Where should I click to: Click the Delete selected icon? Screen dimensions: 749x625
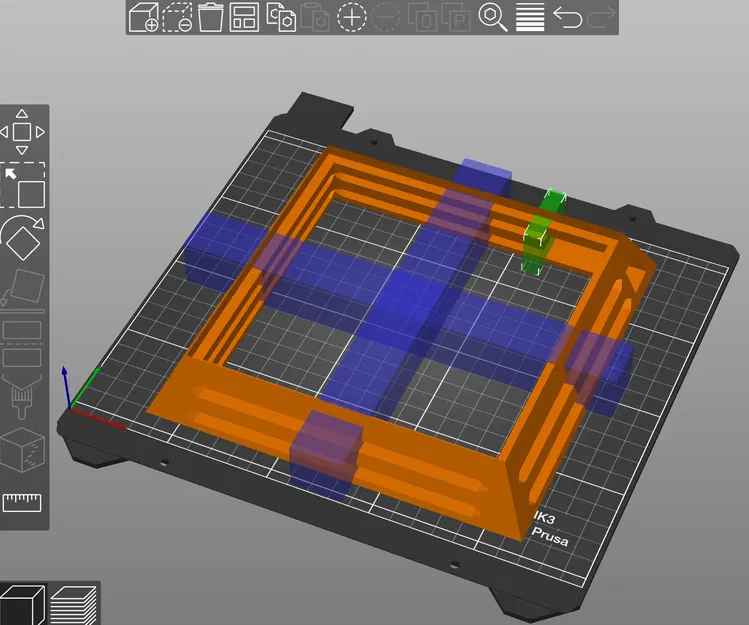click(177, 17)
